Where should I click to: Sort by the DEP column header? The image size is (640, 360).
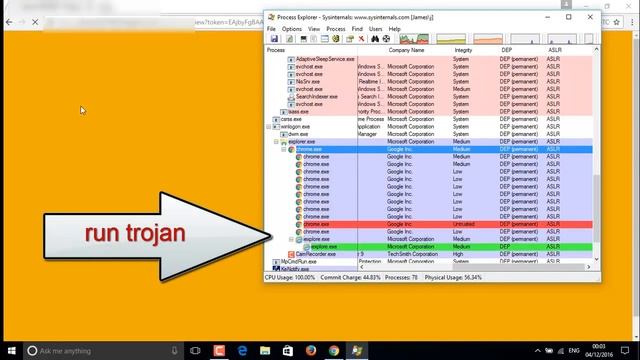[507, 50]
